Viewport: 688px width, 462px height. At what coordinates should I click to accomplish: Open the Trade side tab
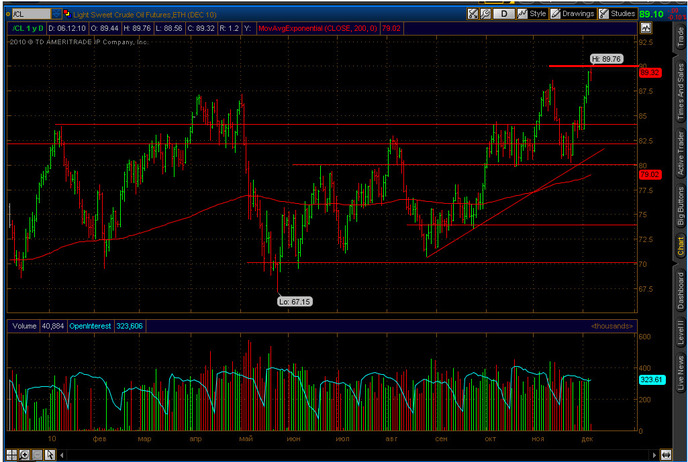(x=680, y=37)
